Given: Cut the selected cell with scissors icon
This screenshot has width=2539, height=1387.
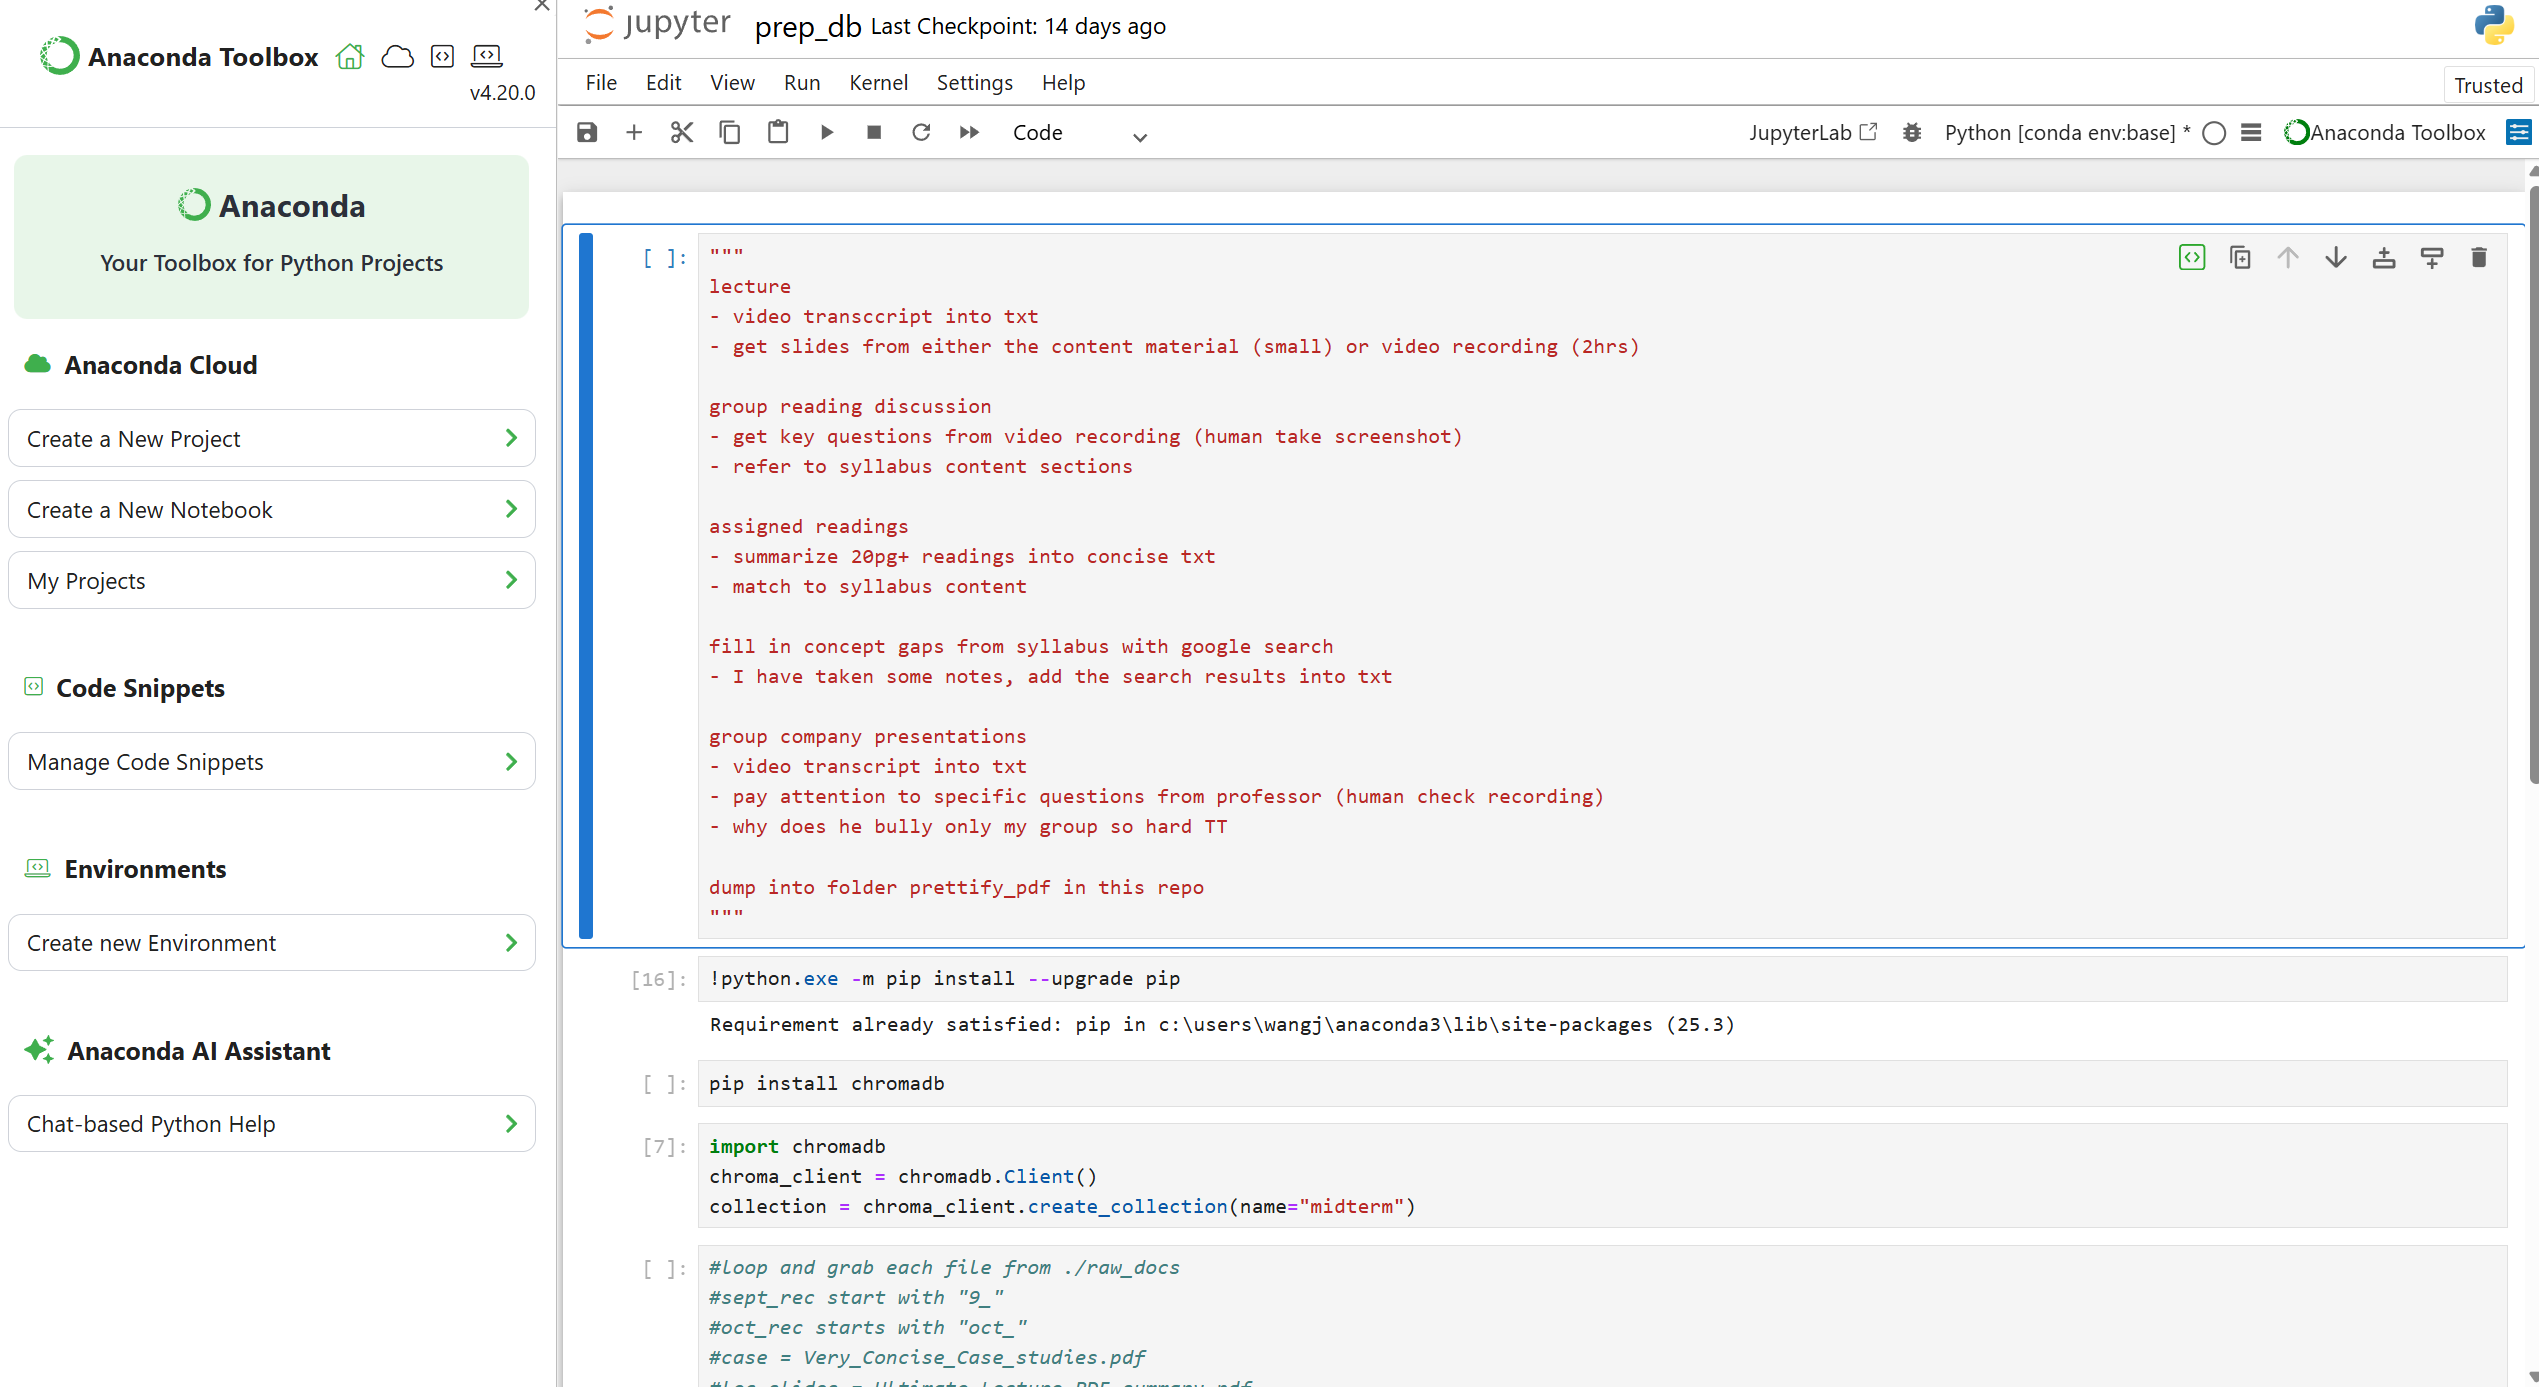Looking at the screenshot, I should (x=682, y=132).
